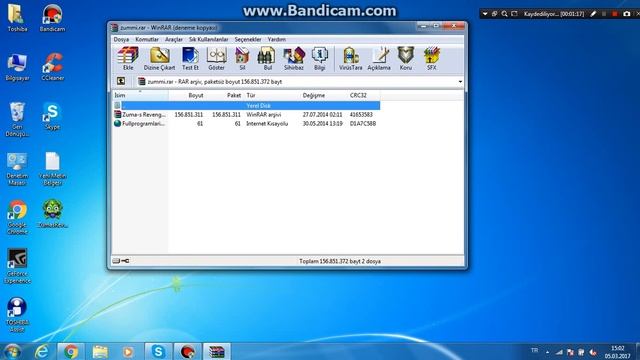Screen dimensions: 640x360
Task: Take Bandicam screenshot camera icon
Action: tap(627, 14)
